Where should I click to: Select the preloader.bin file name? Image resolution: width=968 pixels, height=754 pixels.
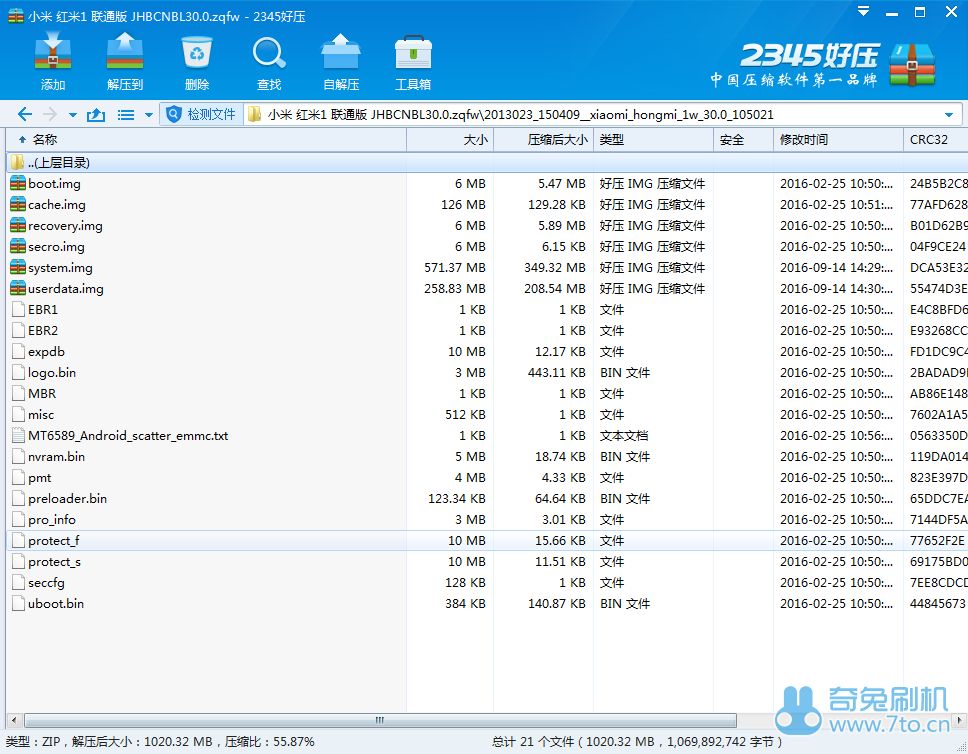pyautogui.click(x=67, y=498)
